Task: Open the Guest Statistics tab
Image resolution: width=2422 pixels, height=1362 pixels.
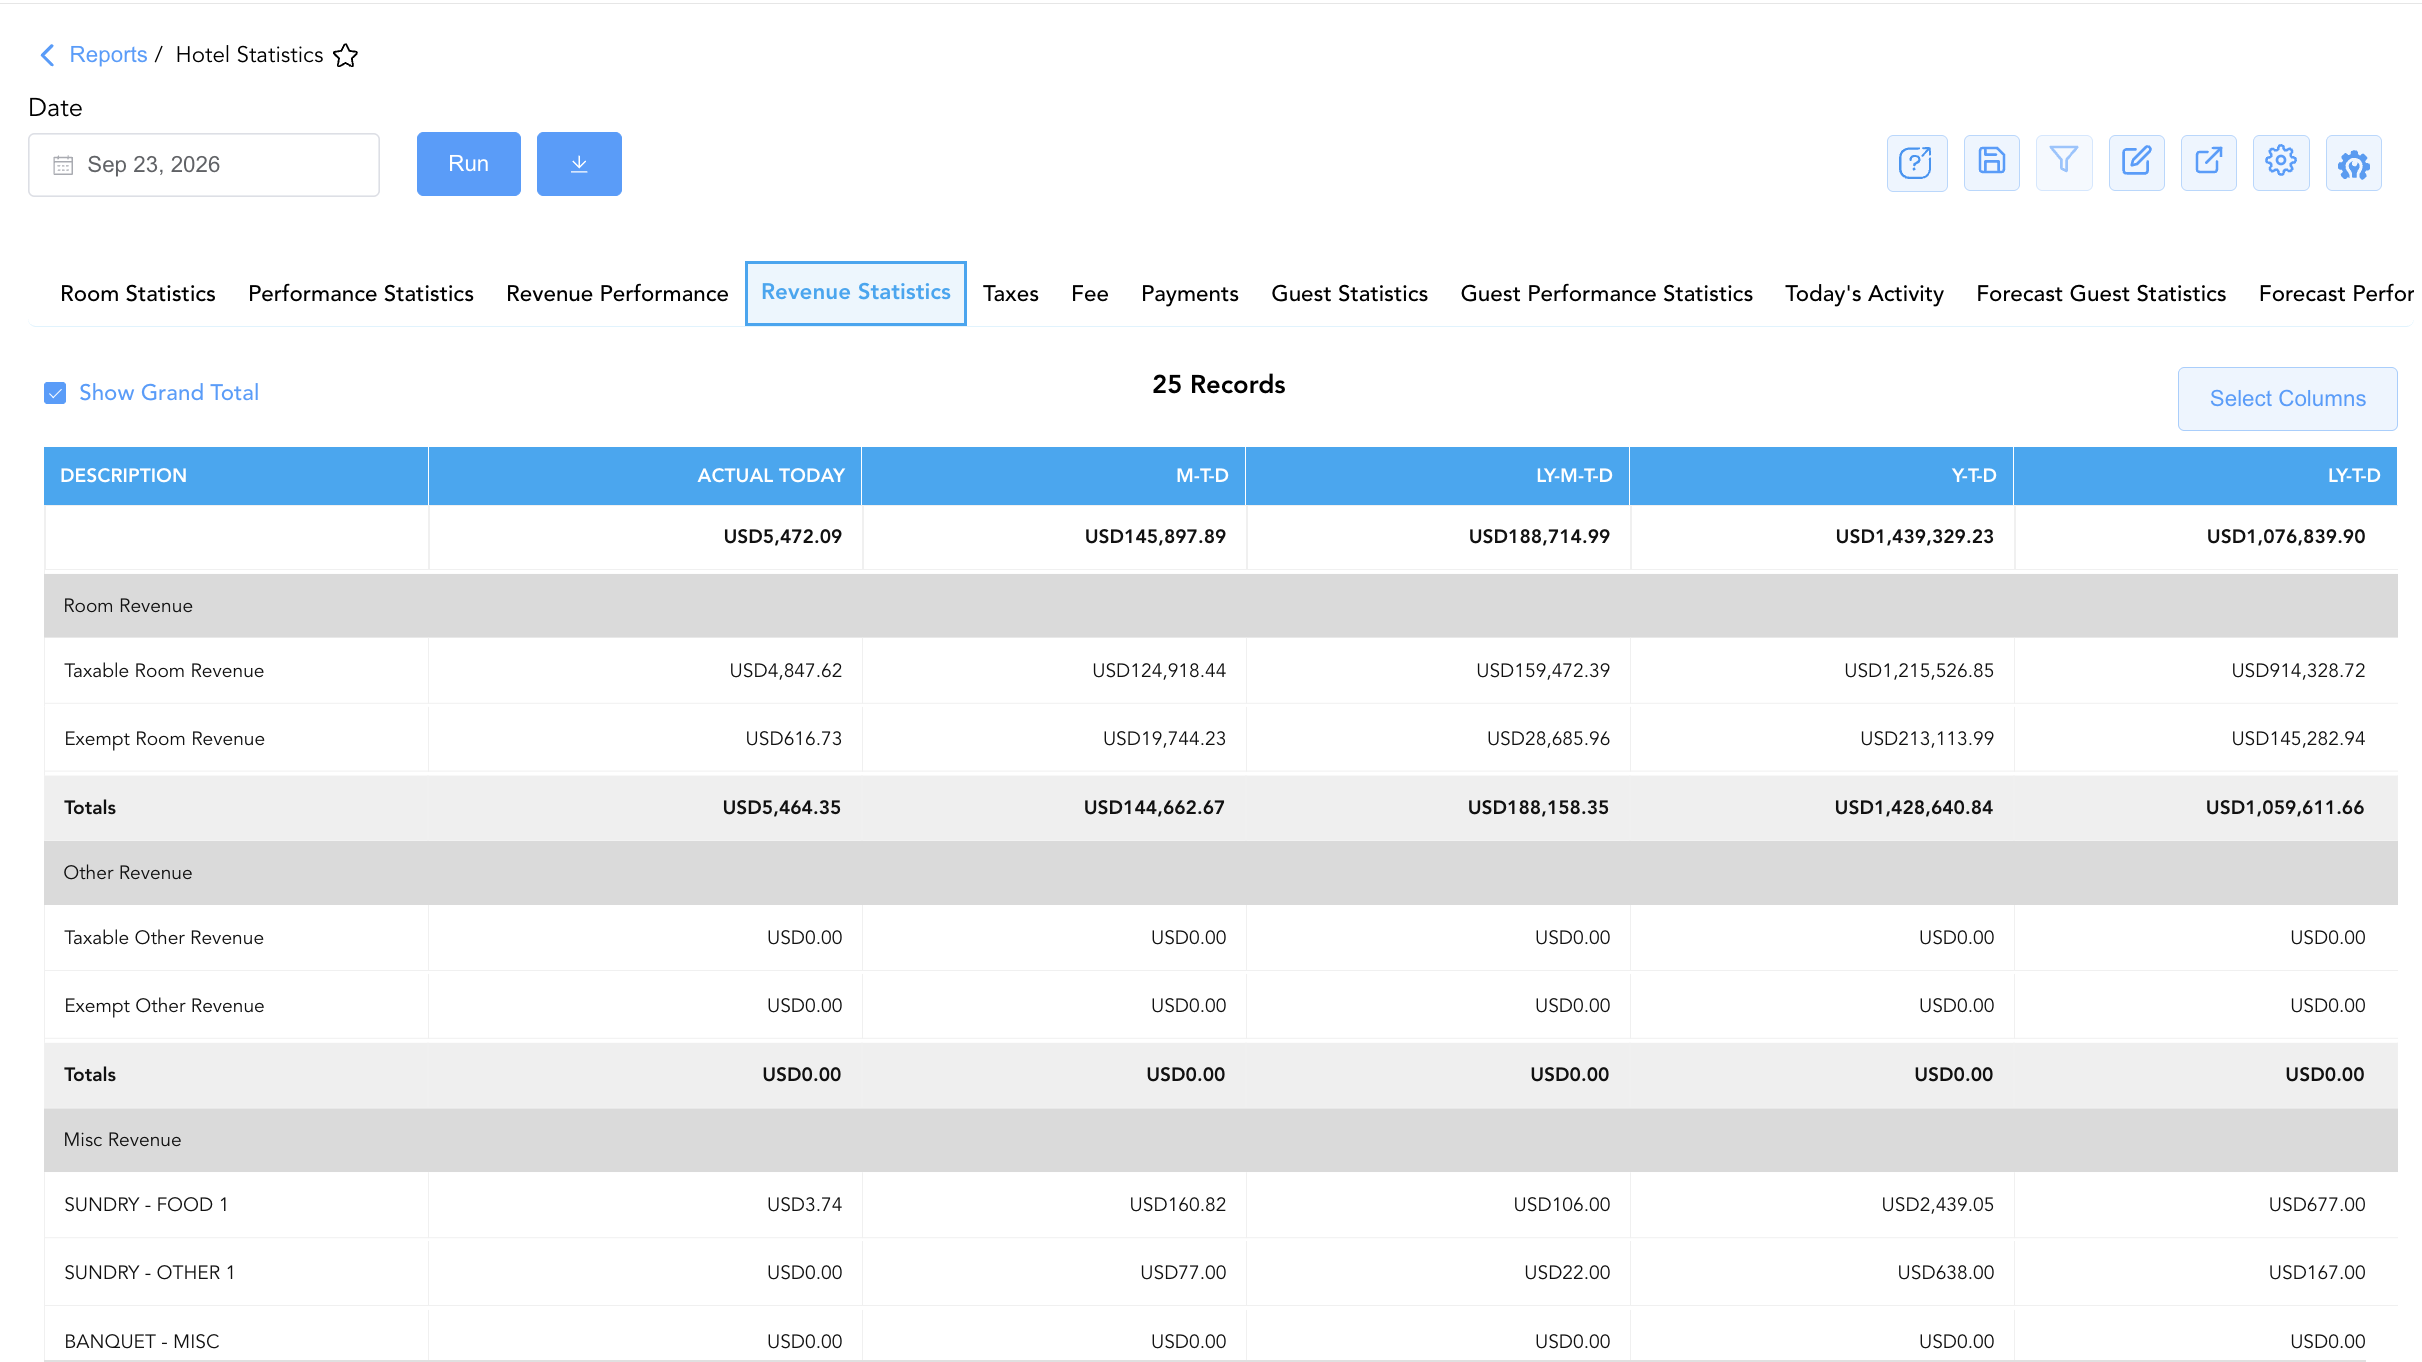Action: pyautogui.click(x=1349, y=294)
